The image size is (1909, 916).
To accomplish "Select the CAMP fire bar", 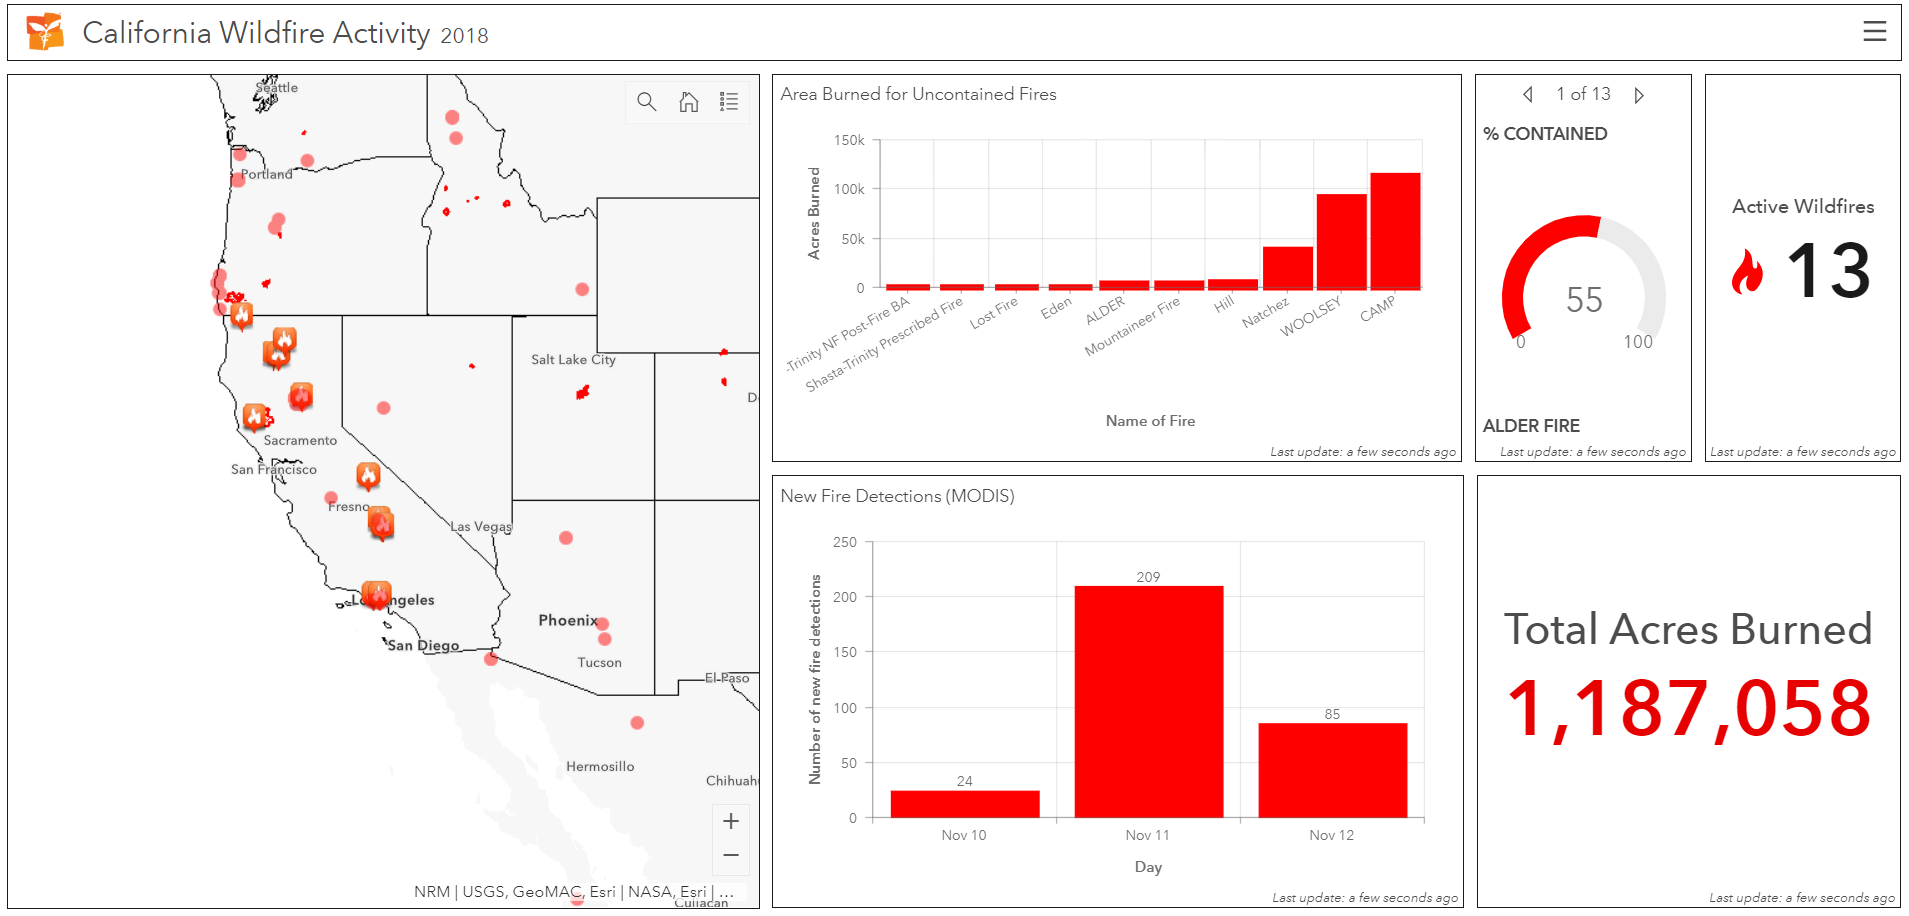I will (1395, 231).
